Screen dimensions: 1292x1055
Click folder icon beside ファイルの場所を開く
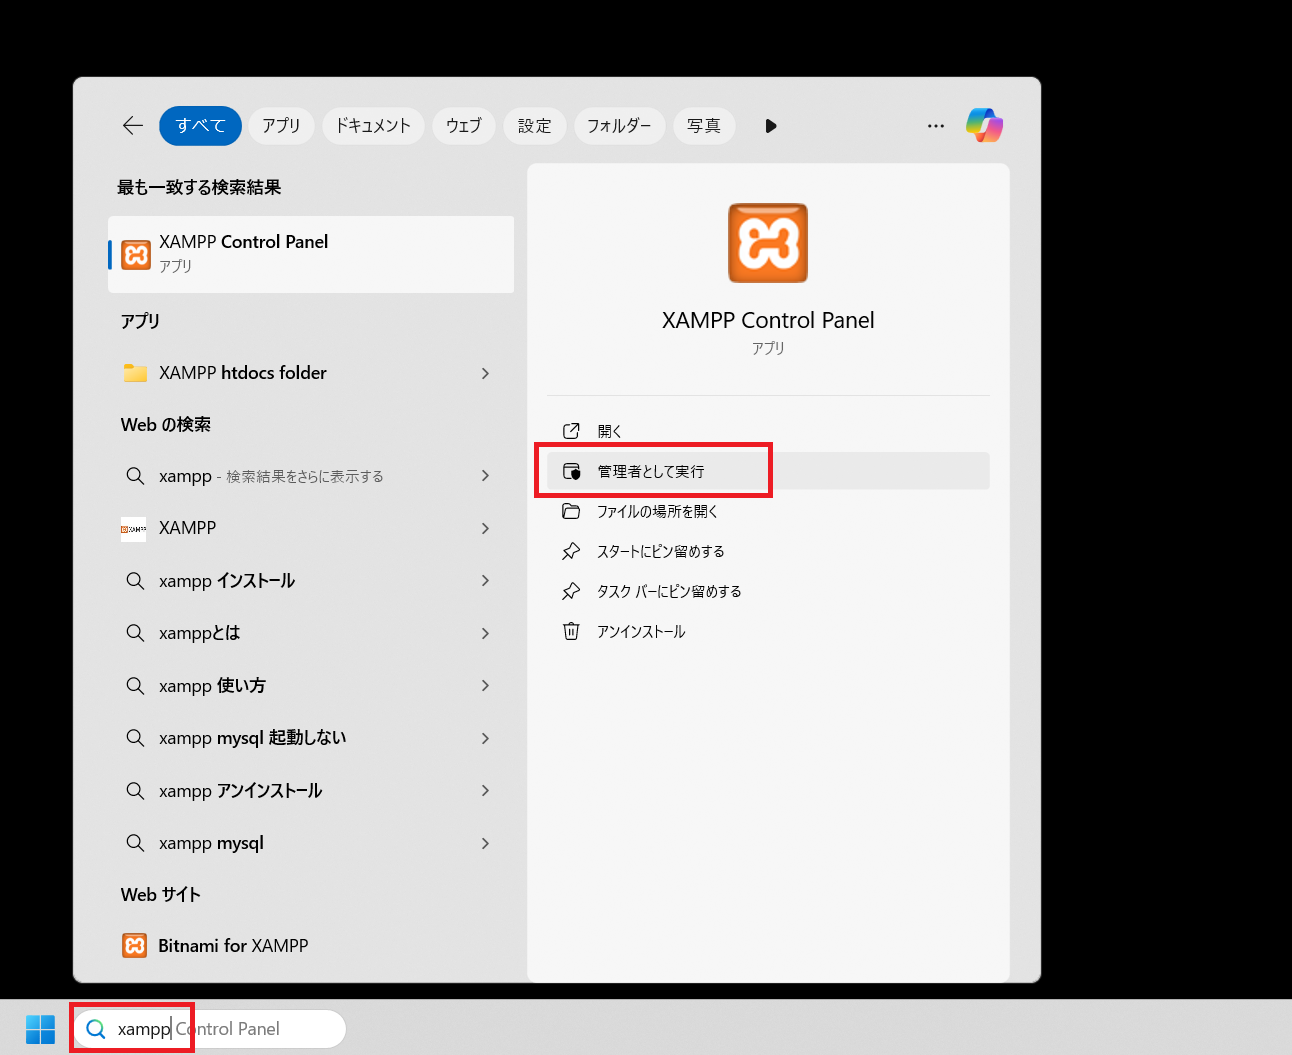pyautogui.click(x=571, y=511)
